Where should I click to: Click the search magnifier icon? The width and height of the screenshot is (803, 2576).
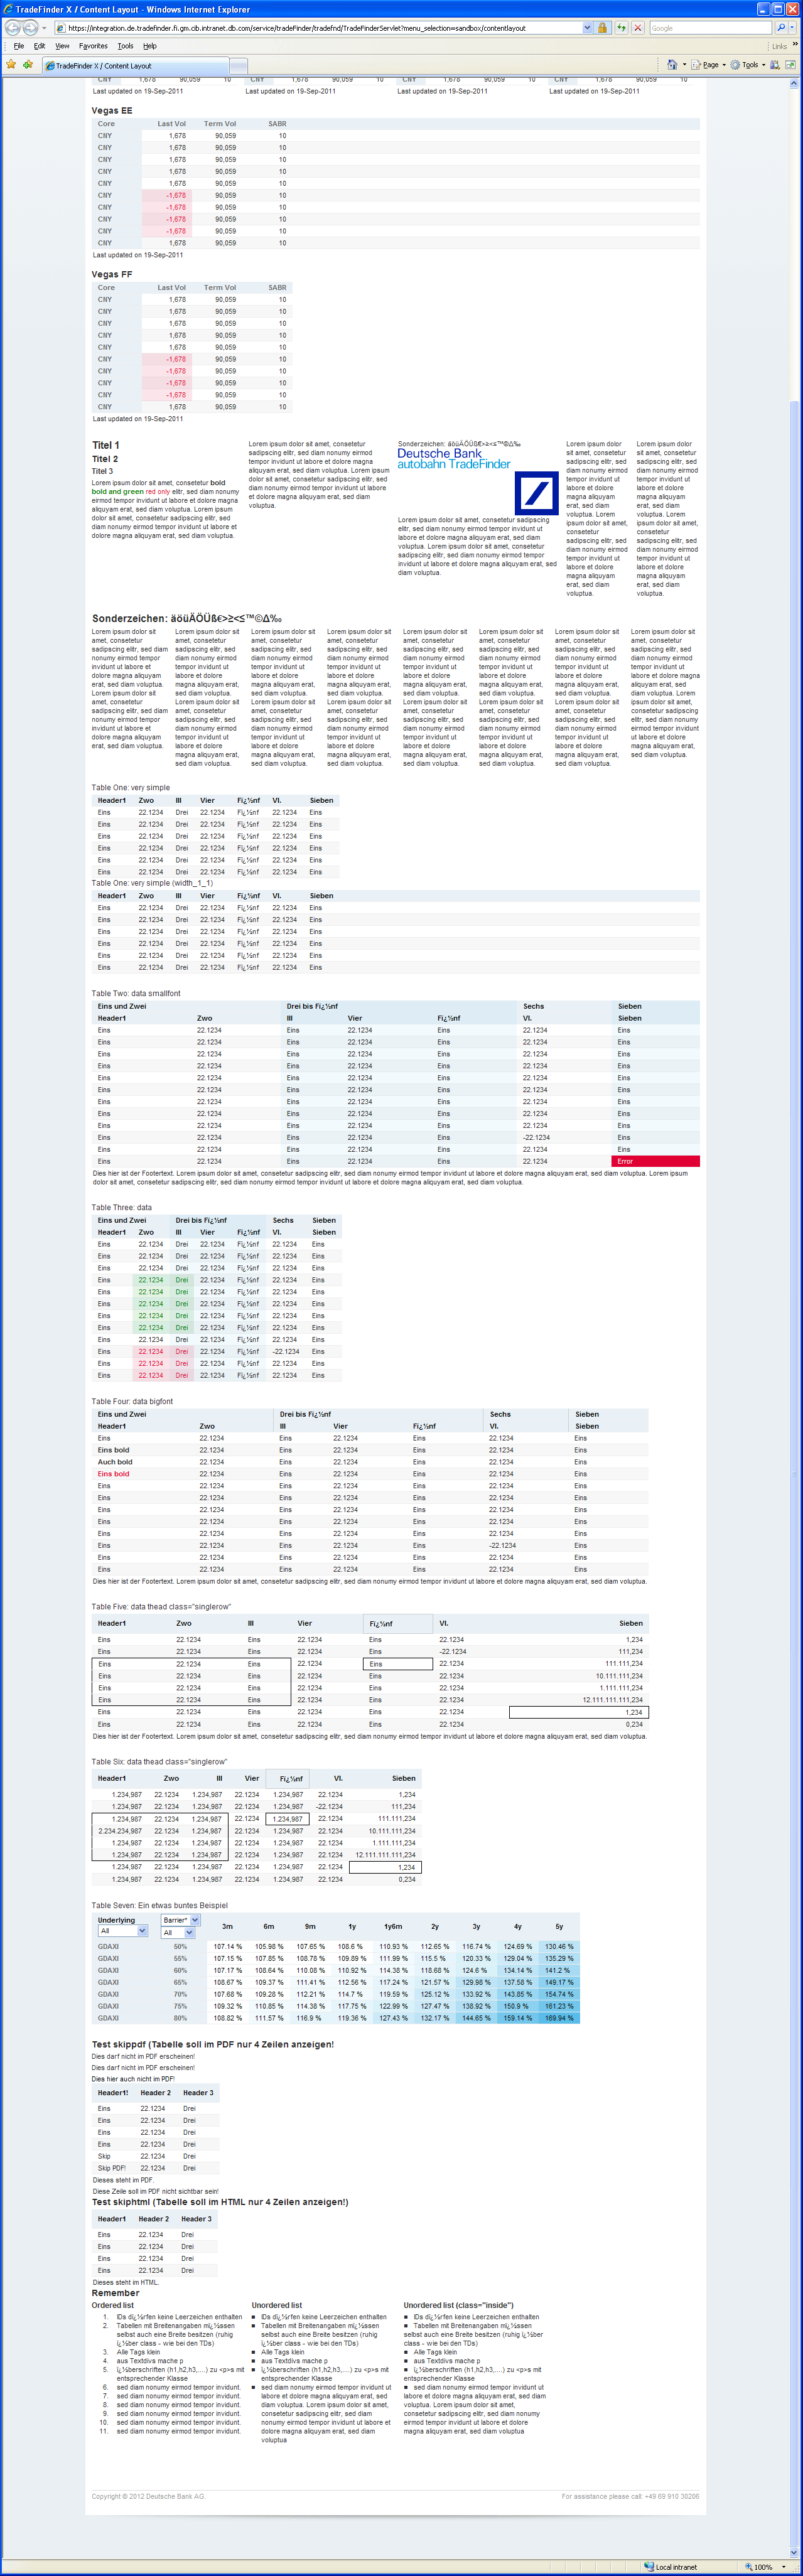[x=781, y=28]
